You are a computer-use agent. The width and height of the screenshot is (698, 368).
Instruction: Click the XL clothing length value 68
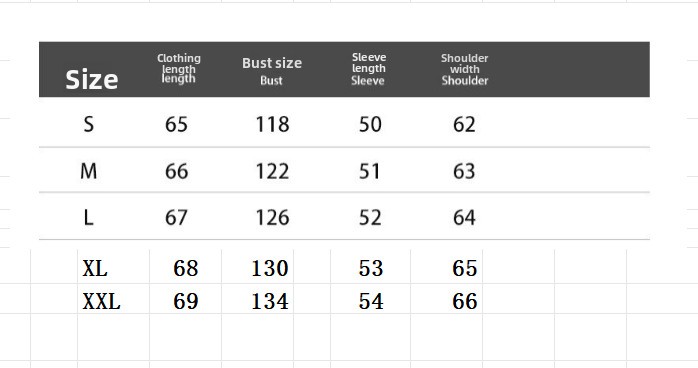(x=185, y=267)
